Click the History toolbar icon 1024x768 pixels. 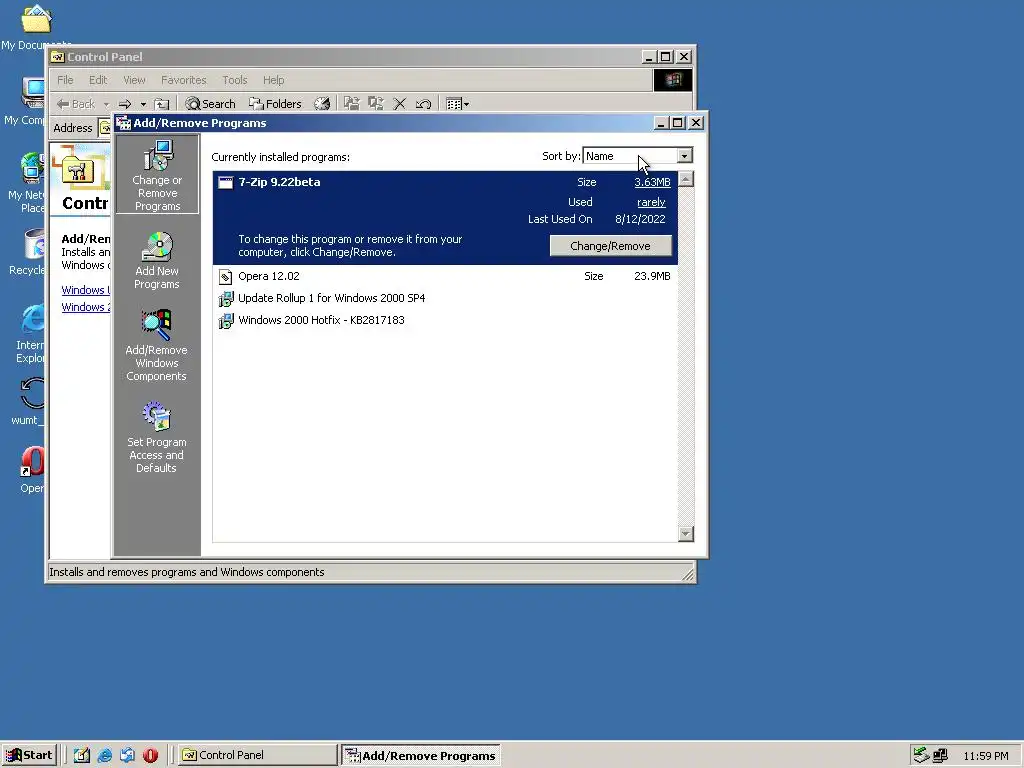322,104
